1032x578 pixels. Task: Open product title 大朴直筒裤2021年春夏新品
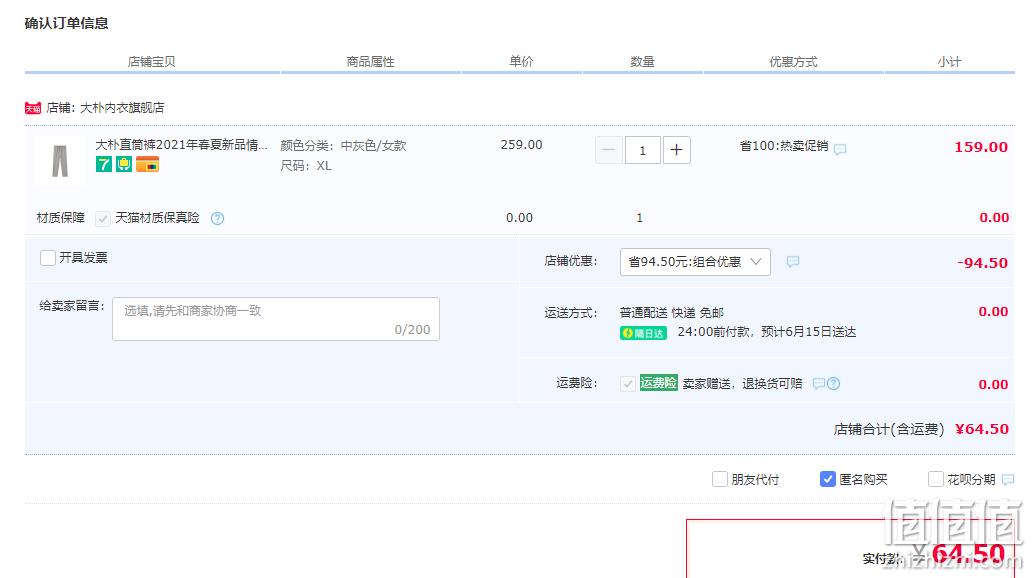pos(182,145)
